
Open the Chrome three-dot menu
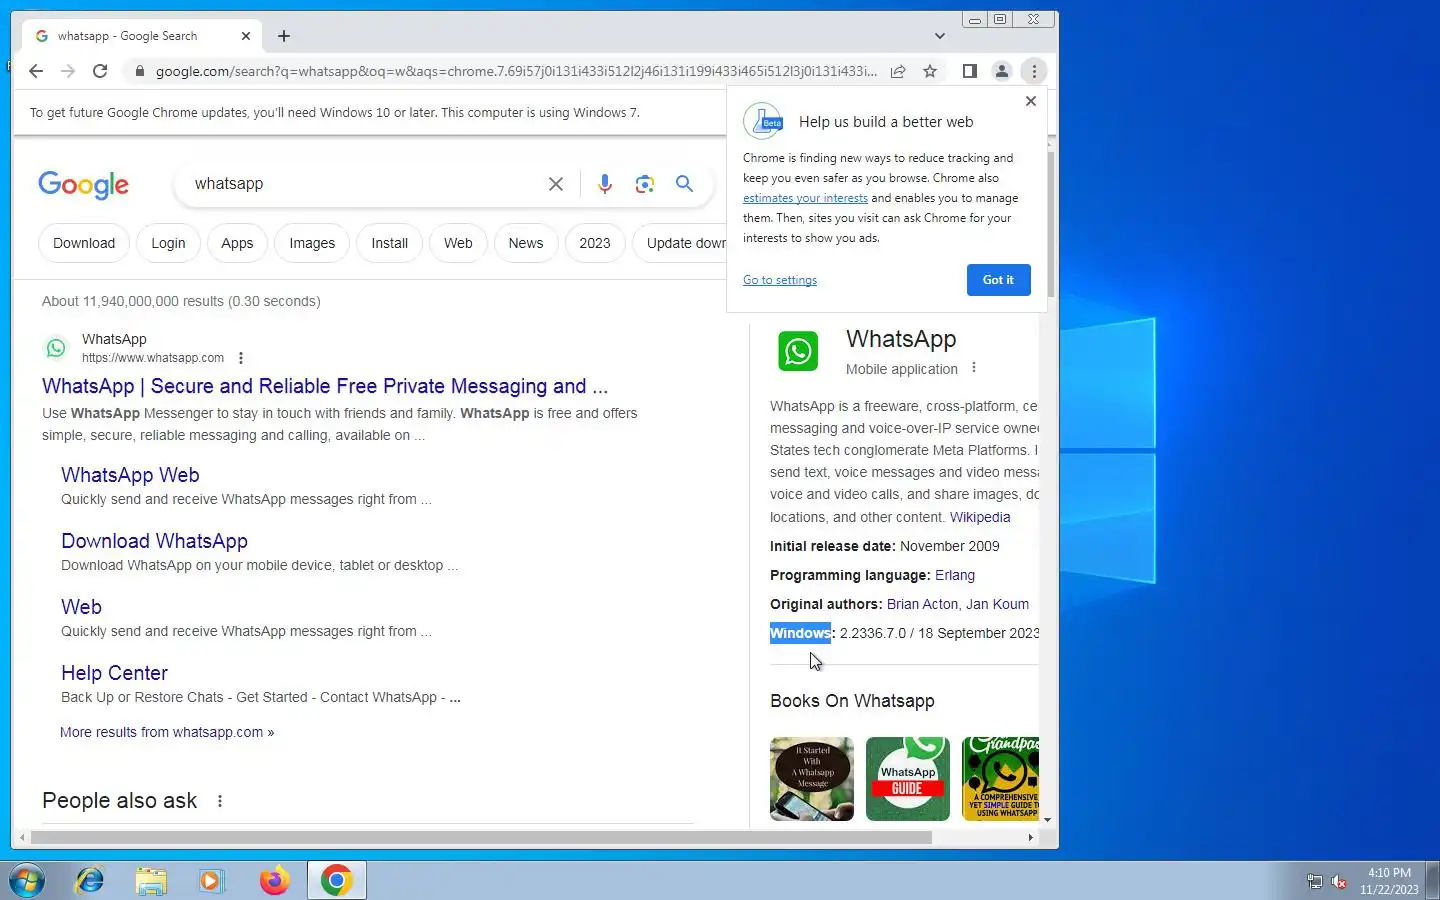click(1034, 71)
